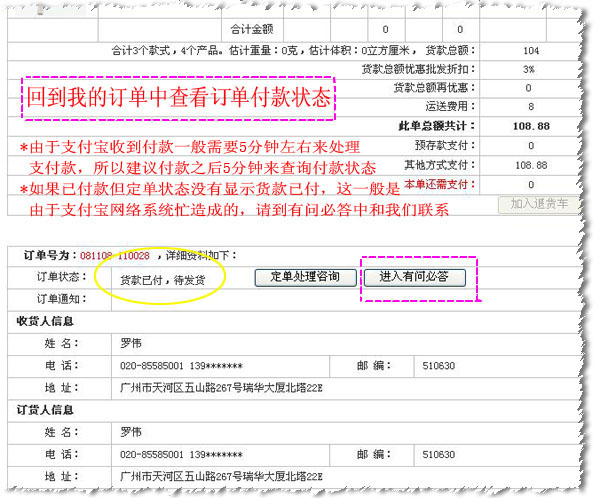Select the 运送费用 value 8

(530, 106)
